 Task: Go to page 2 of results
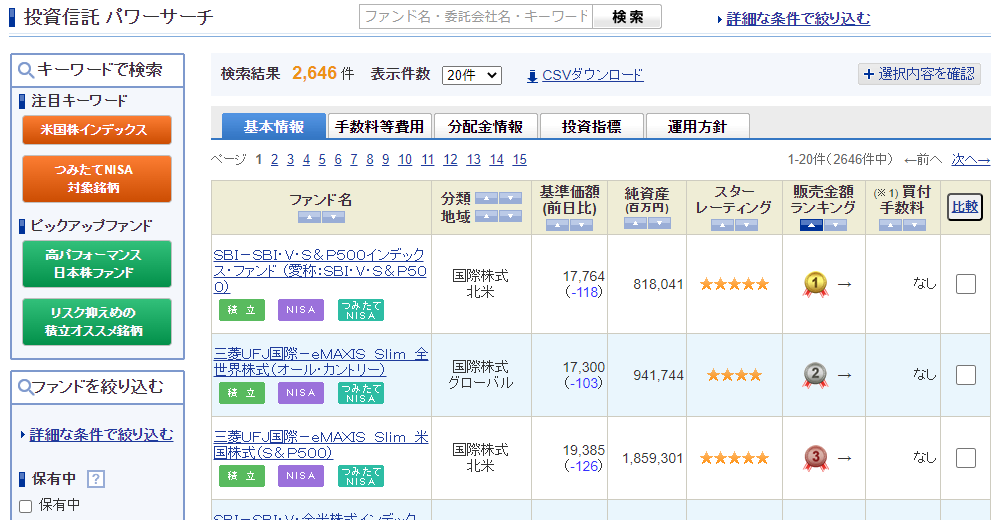point(274,160)
